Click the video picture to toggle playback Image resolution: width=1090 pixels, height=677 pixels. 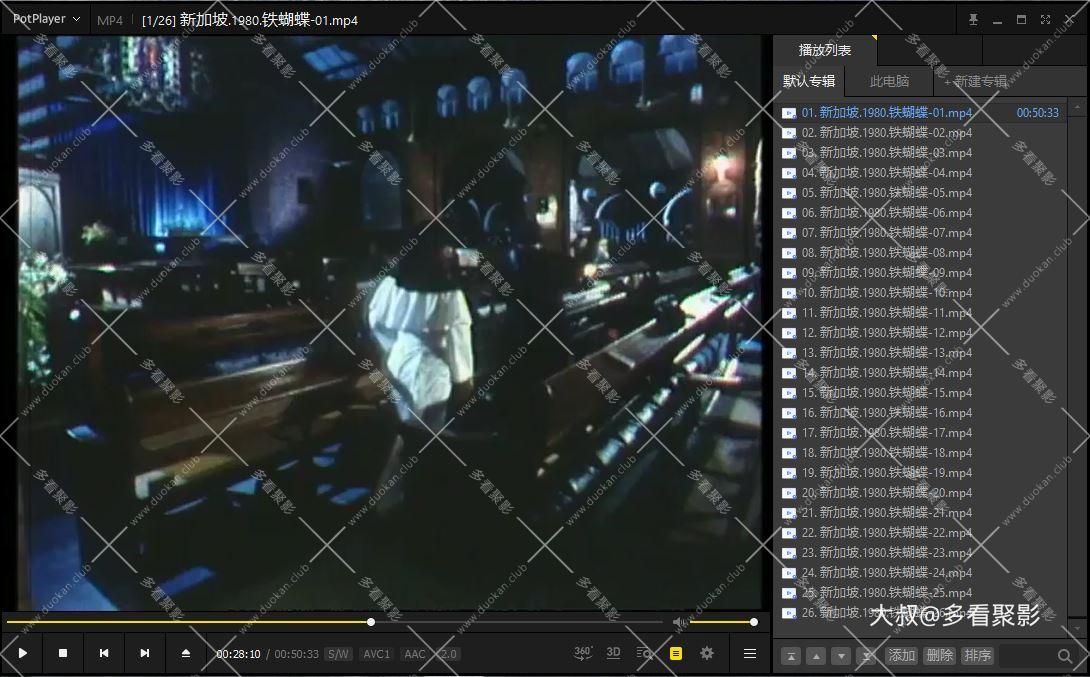pos(389,323)
